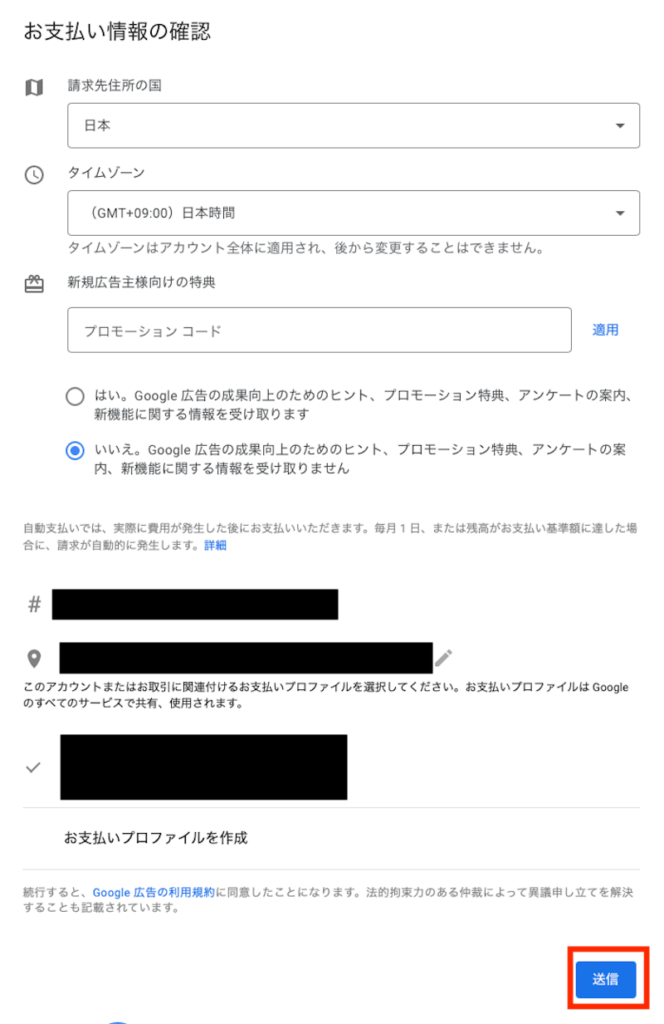Focus the プロモーション コード input field
The height and width of the screenshot is (1024, 664).
tap(319, 330)
